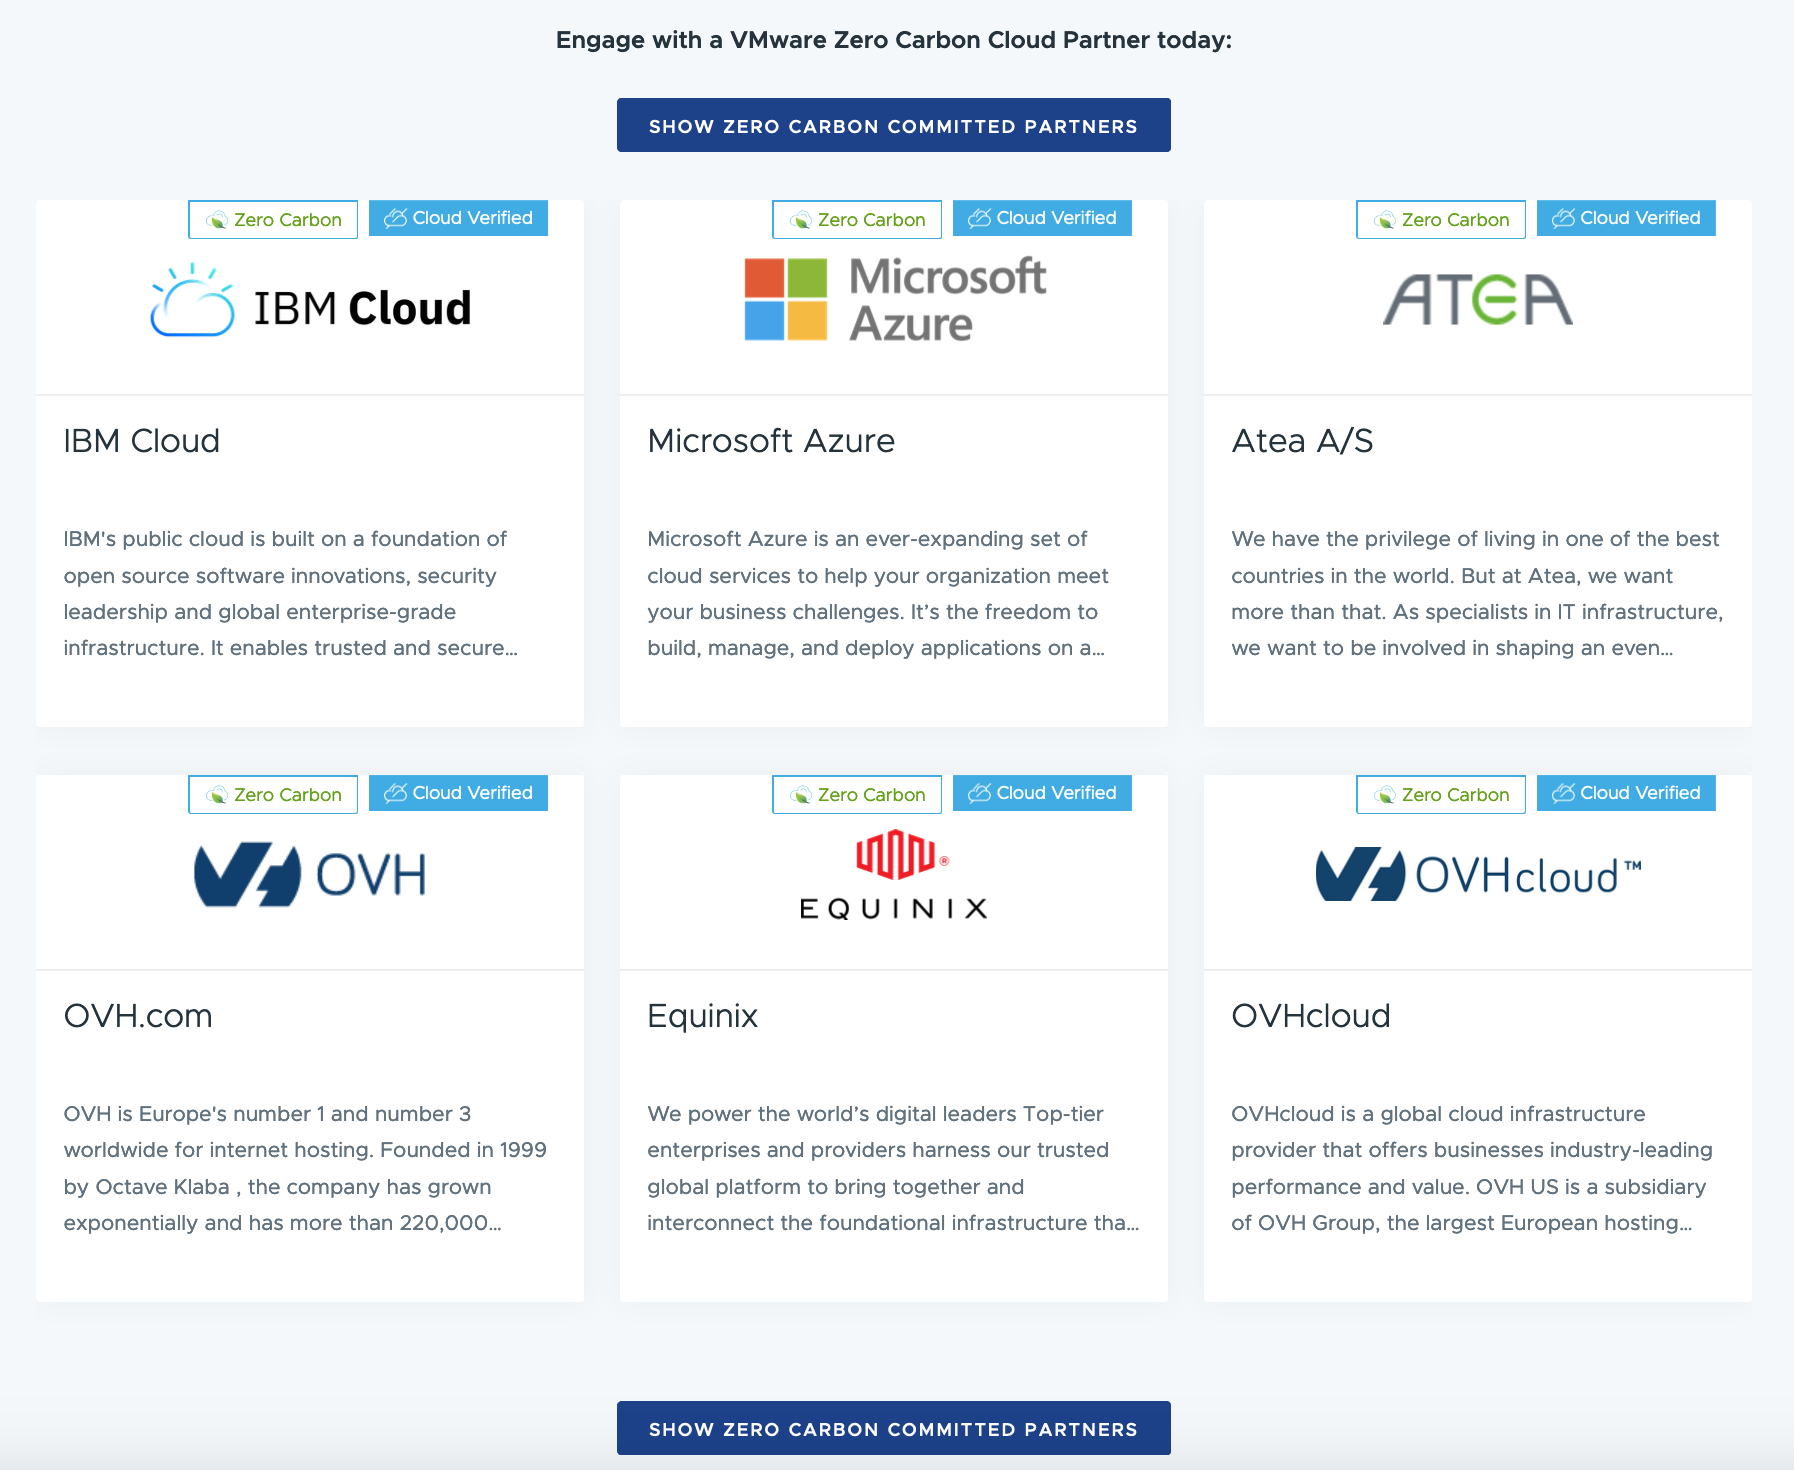Open the OVHcloud logo image
Image resolution: width=1794 pixels, height=1470 pixels.
[1478, 875]
